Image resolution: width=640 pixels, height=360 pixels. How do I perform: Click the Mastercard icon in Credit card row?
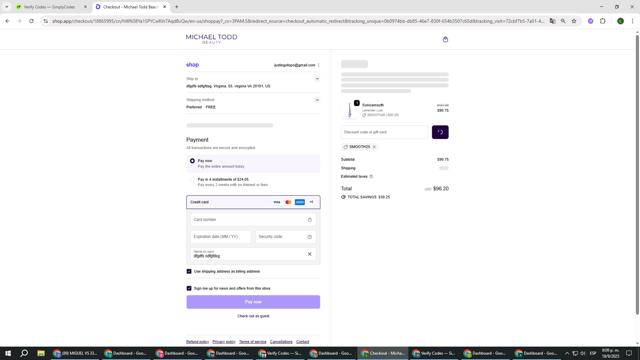click(288, 202)
